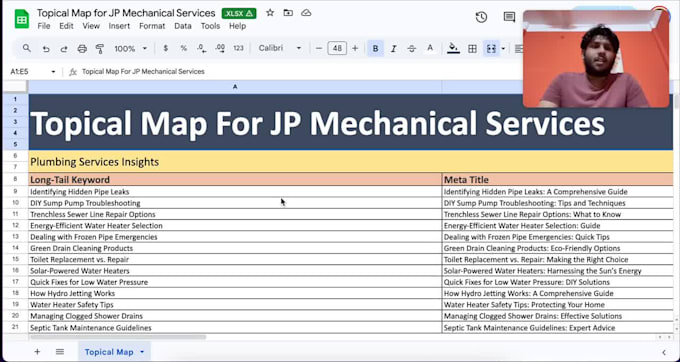680x362 pixels.
Task: Activate the paint format tool
Action: tap(100, 49)
